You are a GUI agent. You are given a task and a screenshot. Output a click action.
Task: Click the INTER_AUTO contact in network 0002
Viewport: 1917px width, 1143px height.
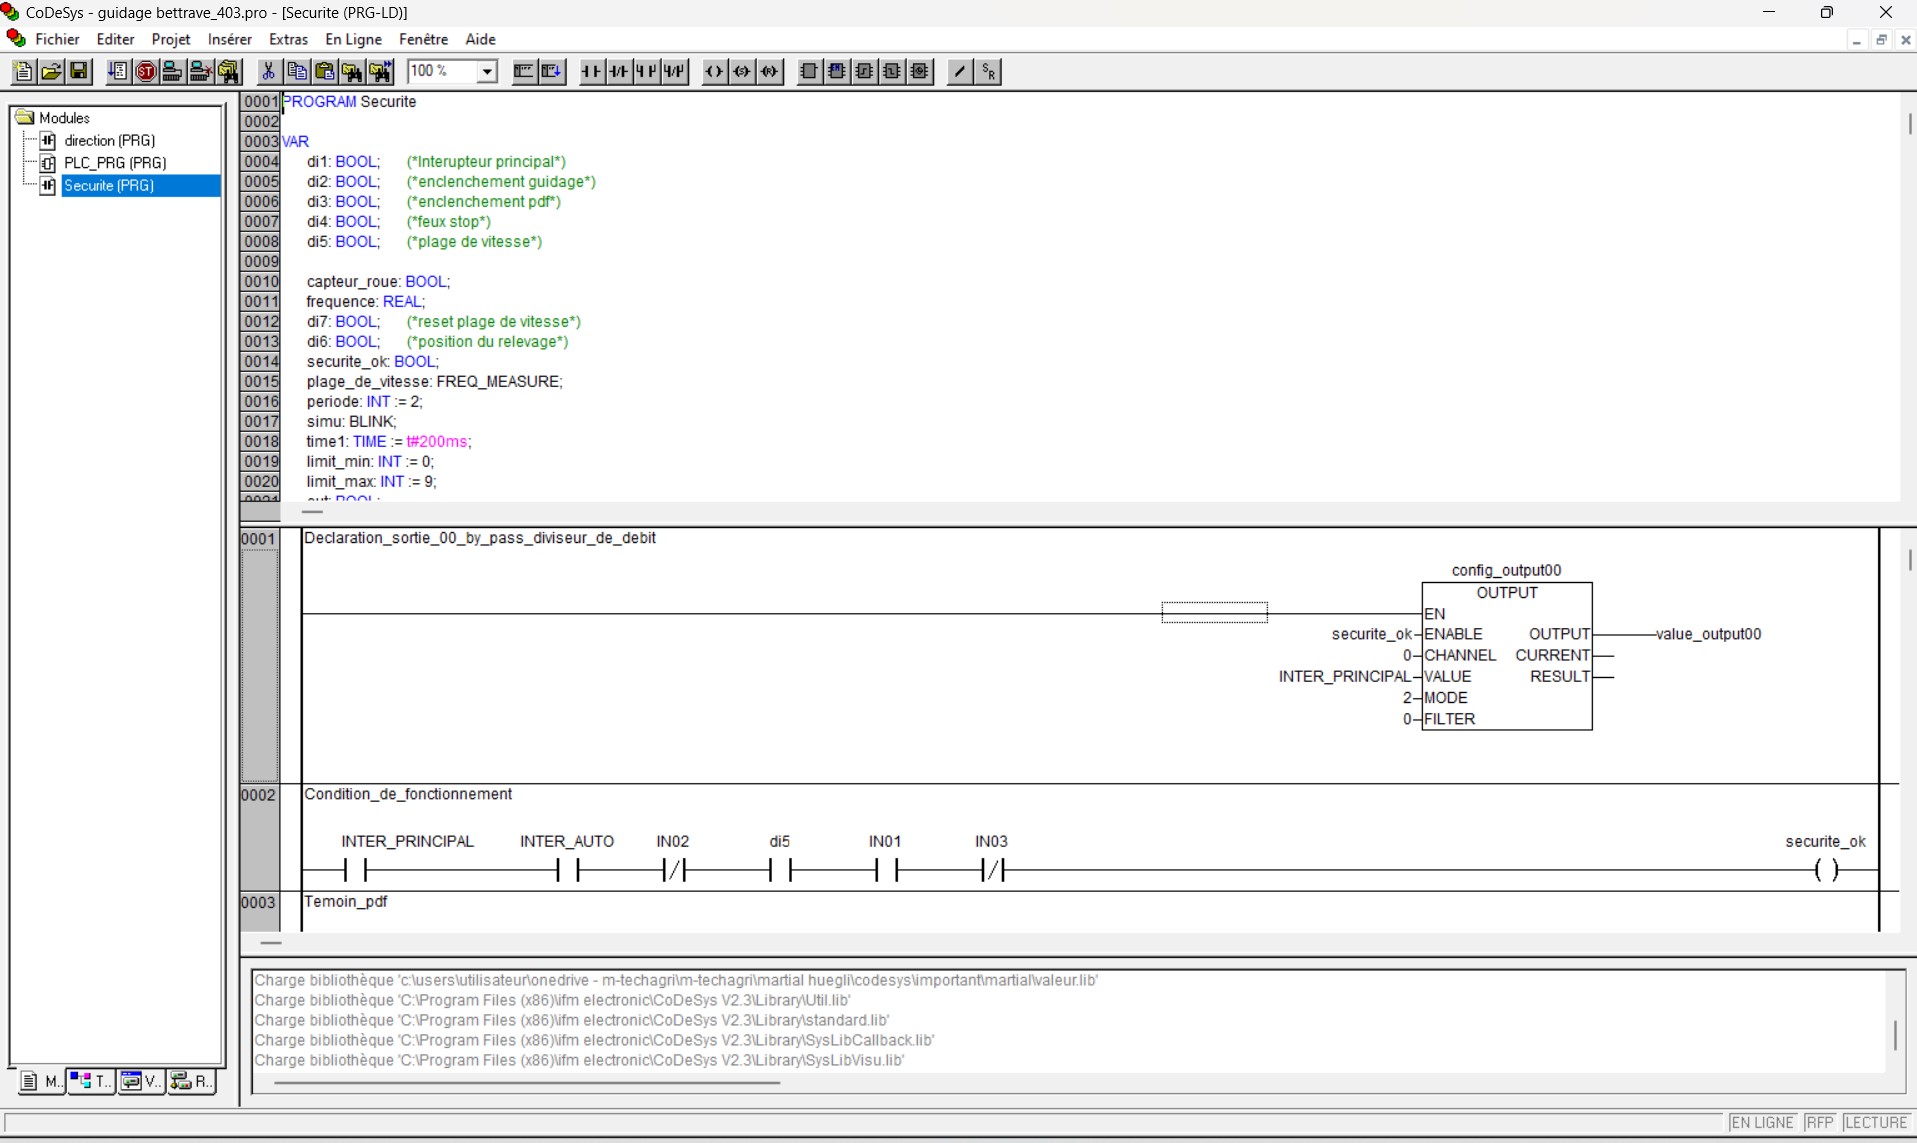[568, 870]
